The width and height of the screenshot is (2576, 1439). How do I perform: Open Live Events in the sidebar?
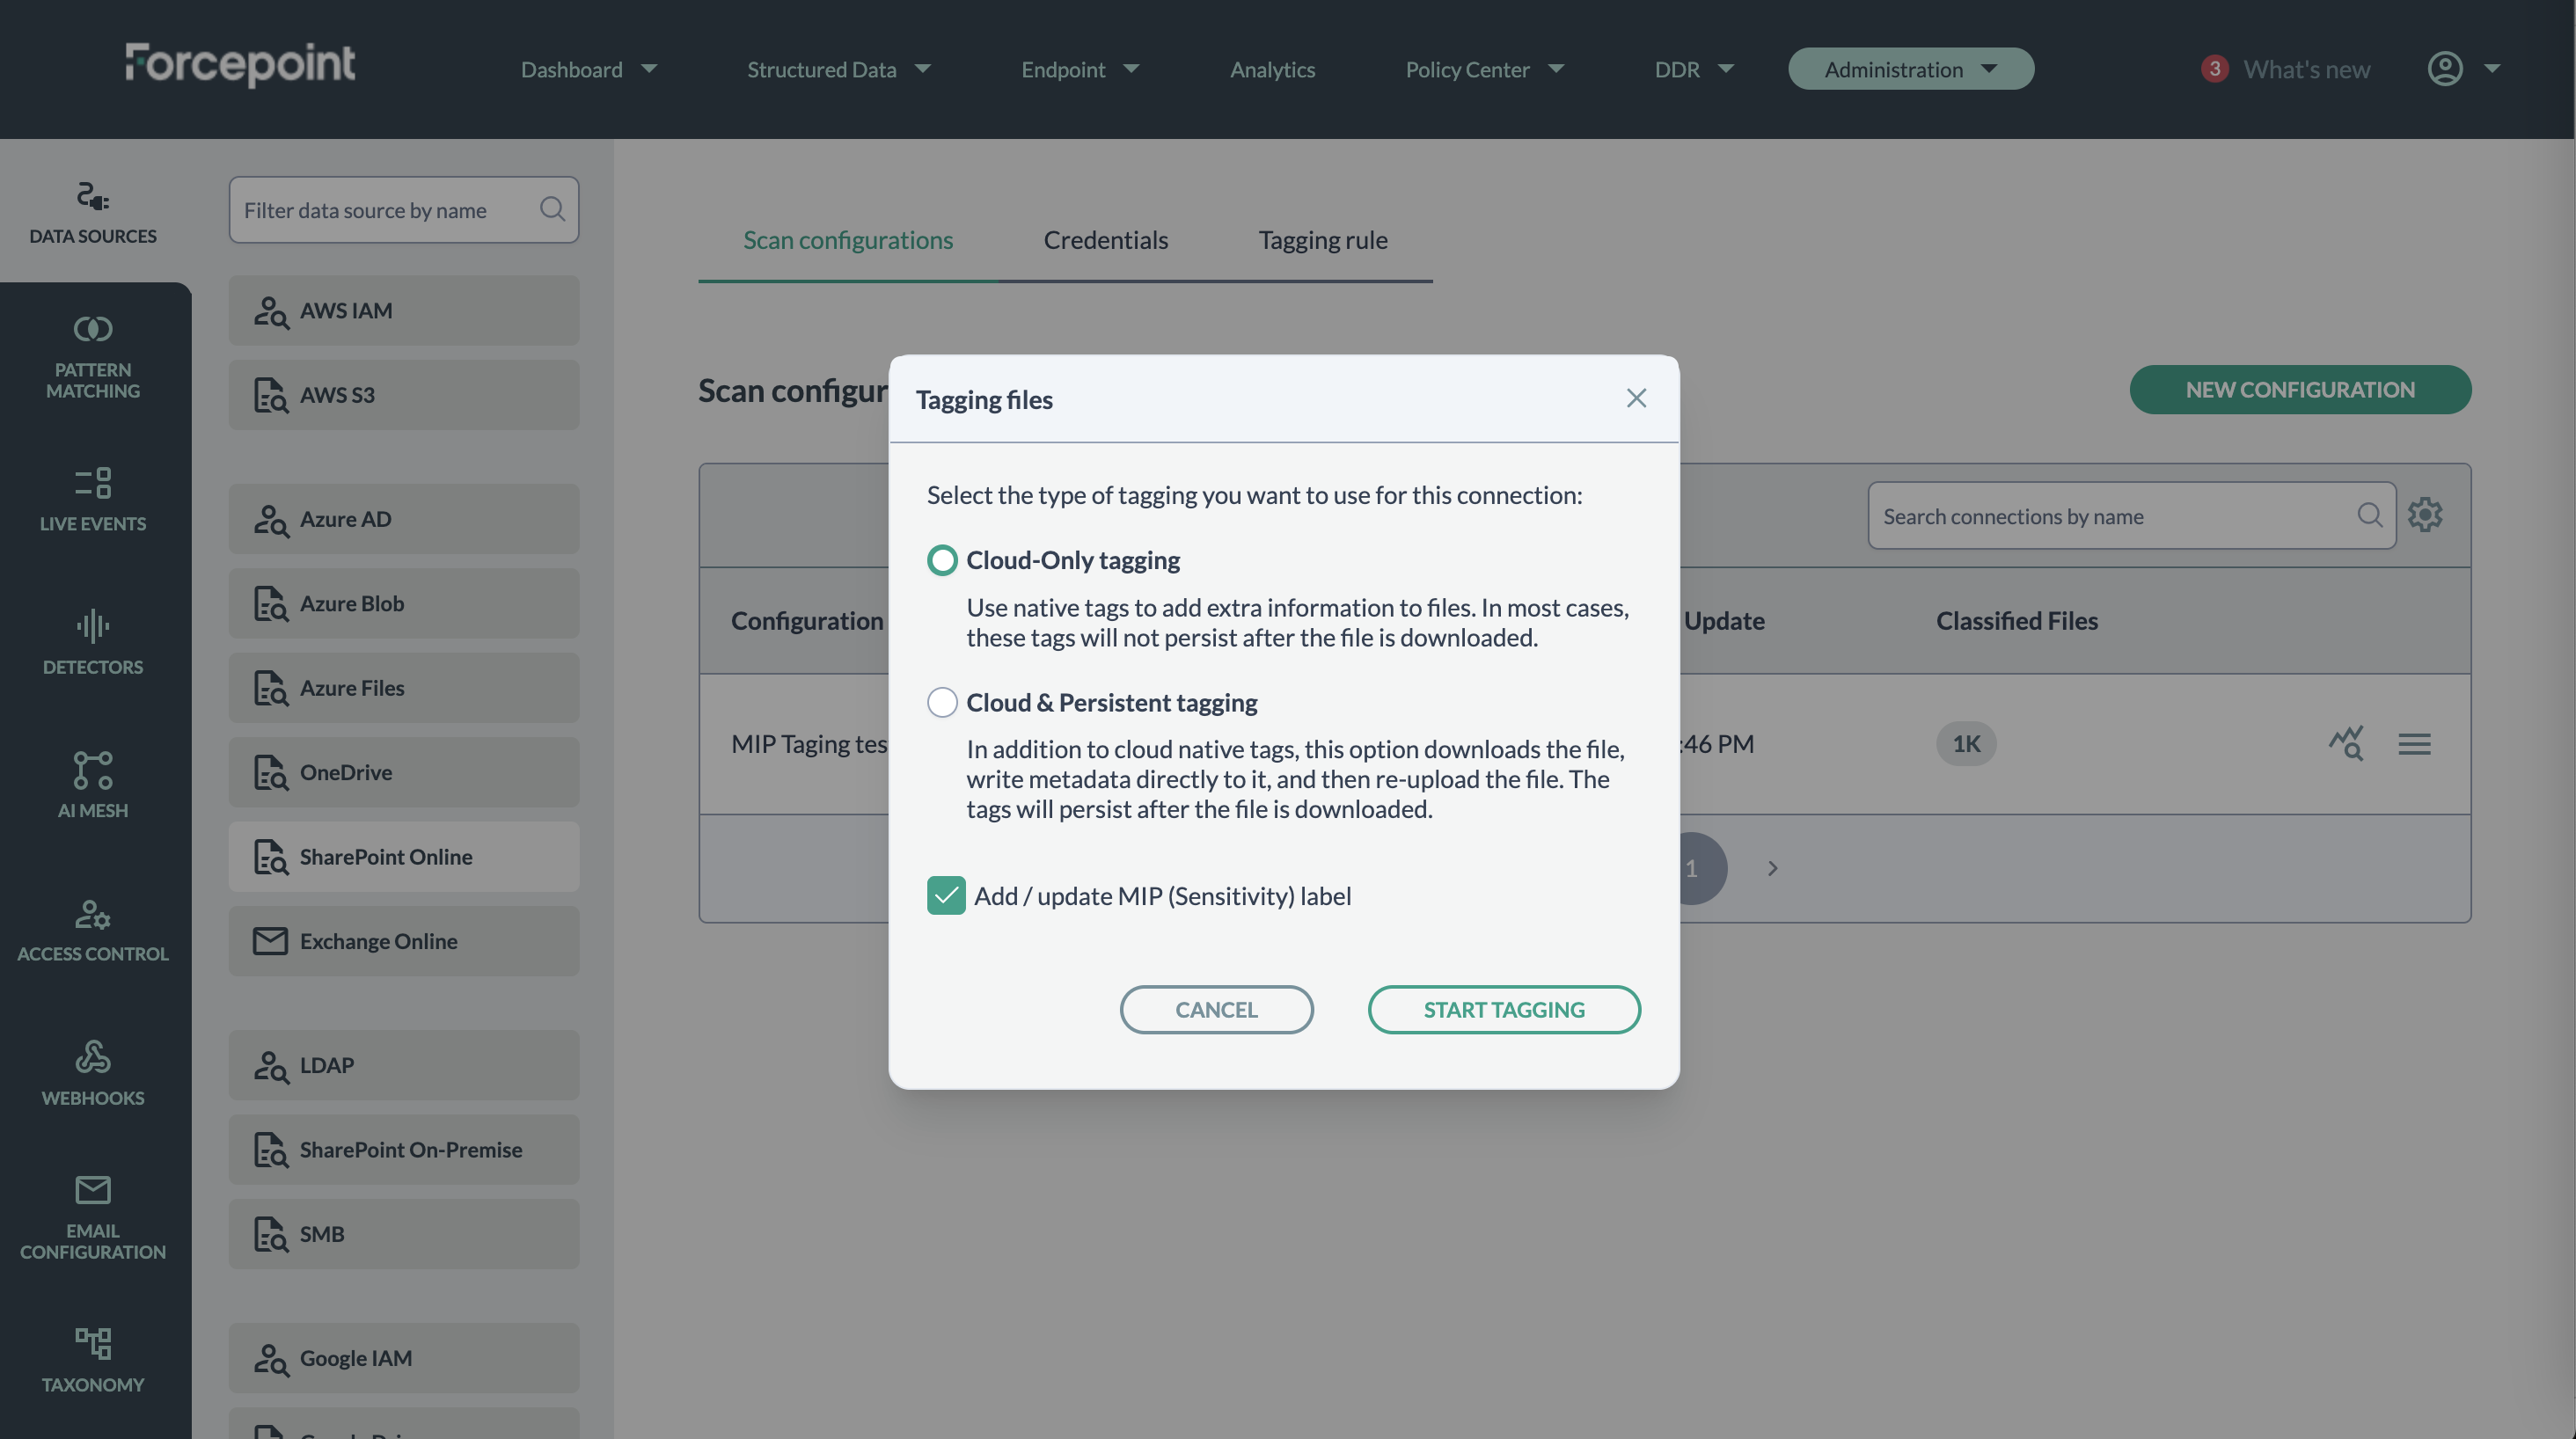pyautogui.click(x=92, y=499)
